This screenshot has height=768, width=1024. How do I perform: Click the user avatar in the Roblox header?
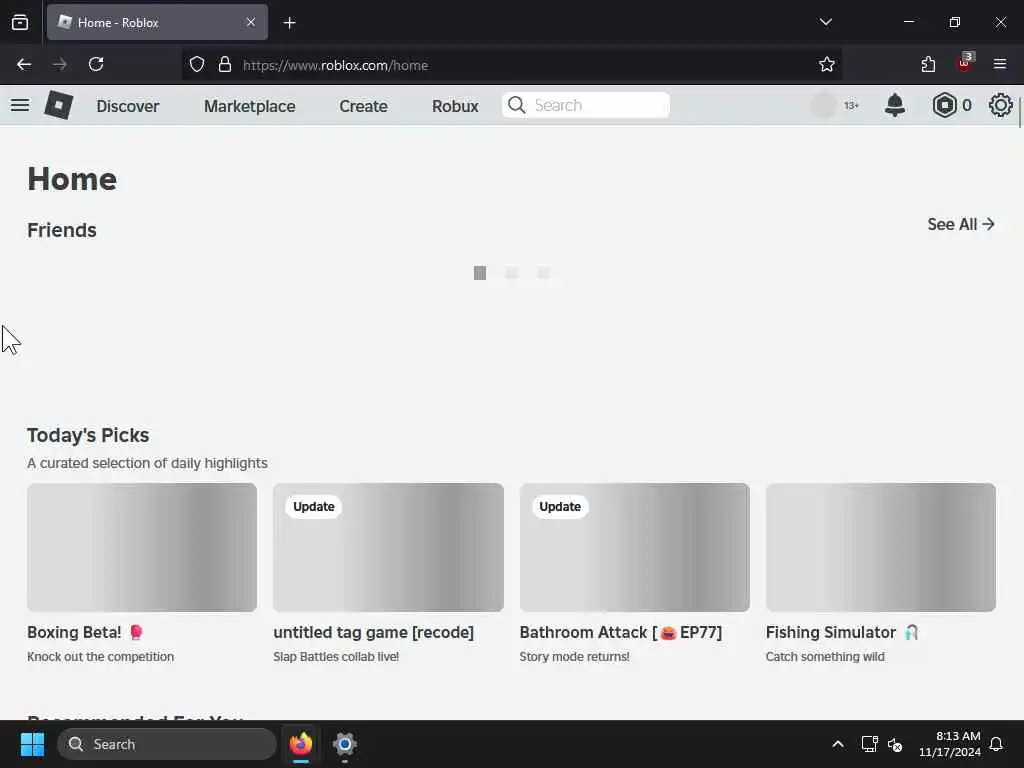pos(824,105)
